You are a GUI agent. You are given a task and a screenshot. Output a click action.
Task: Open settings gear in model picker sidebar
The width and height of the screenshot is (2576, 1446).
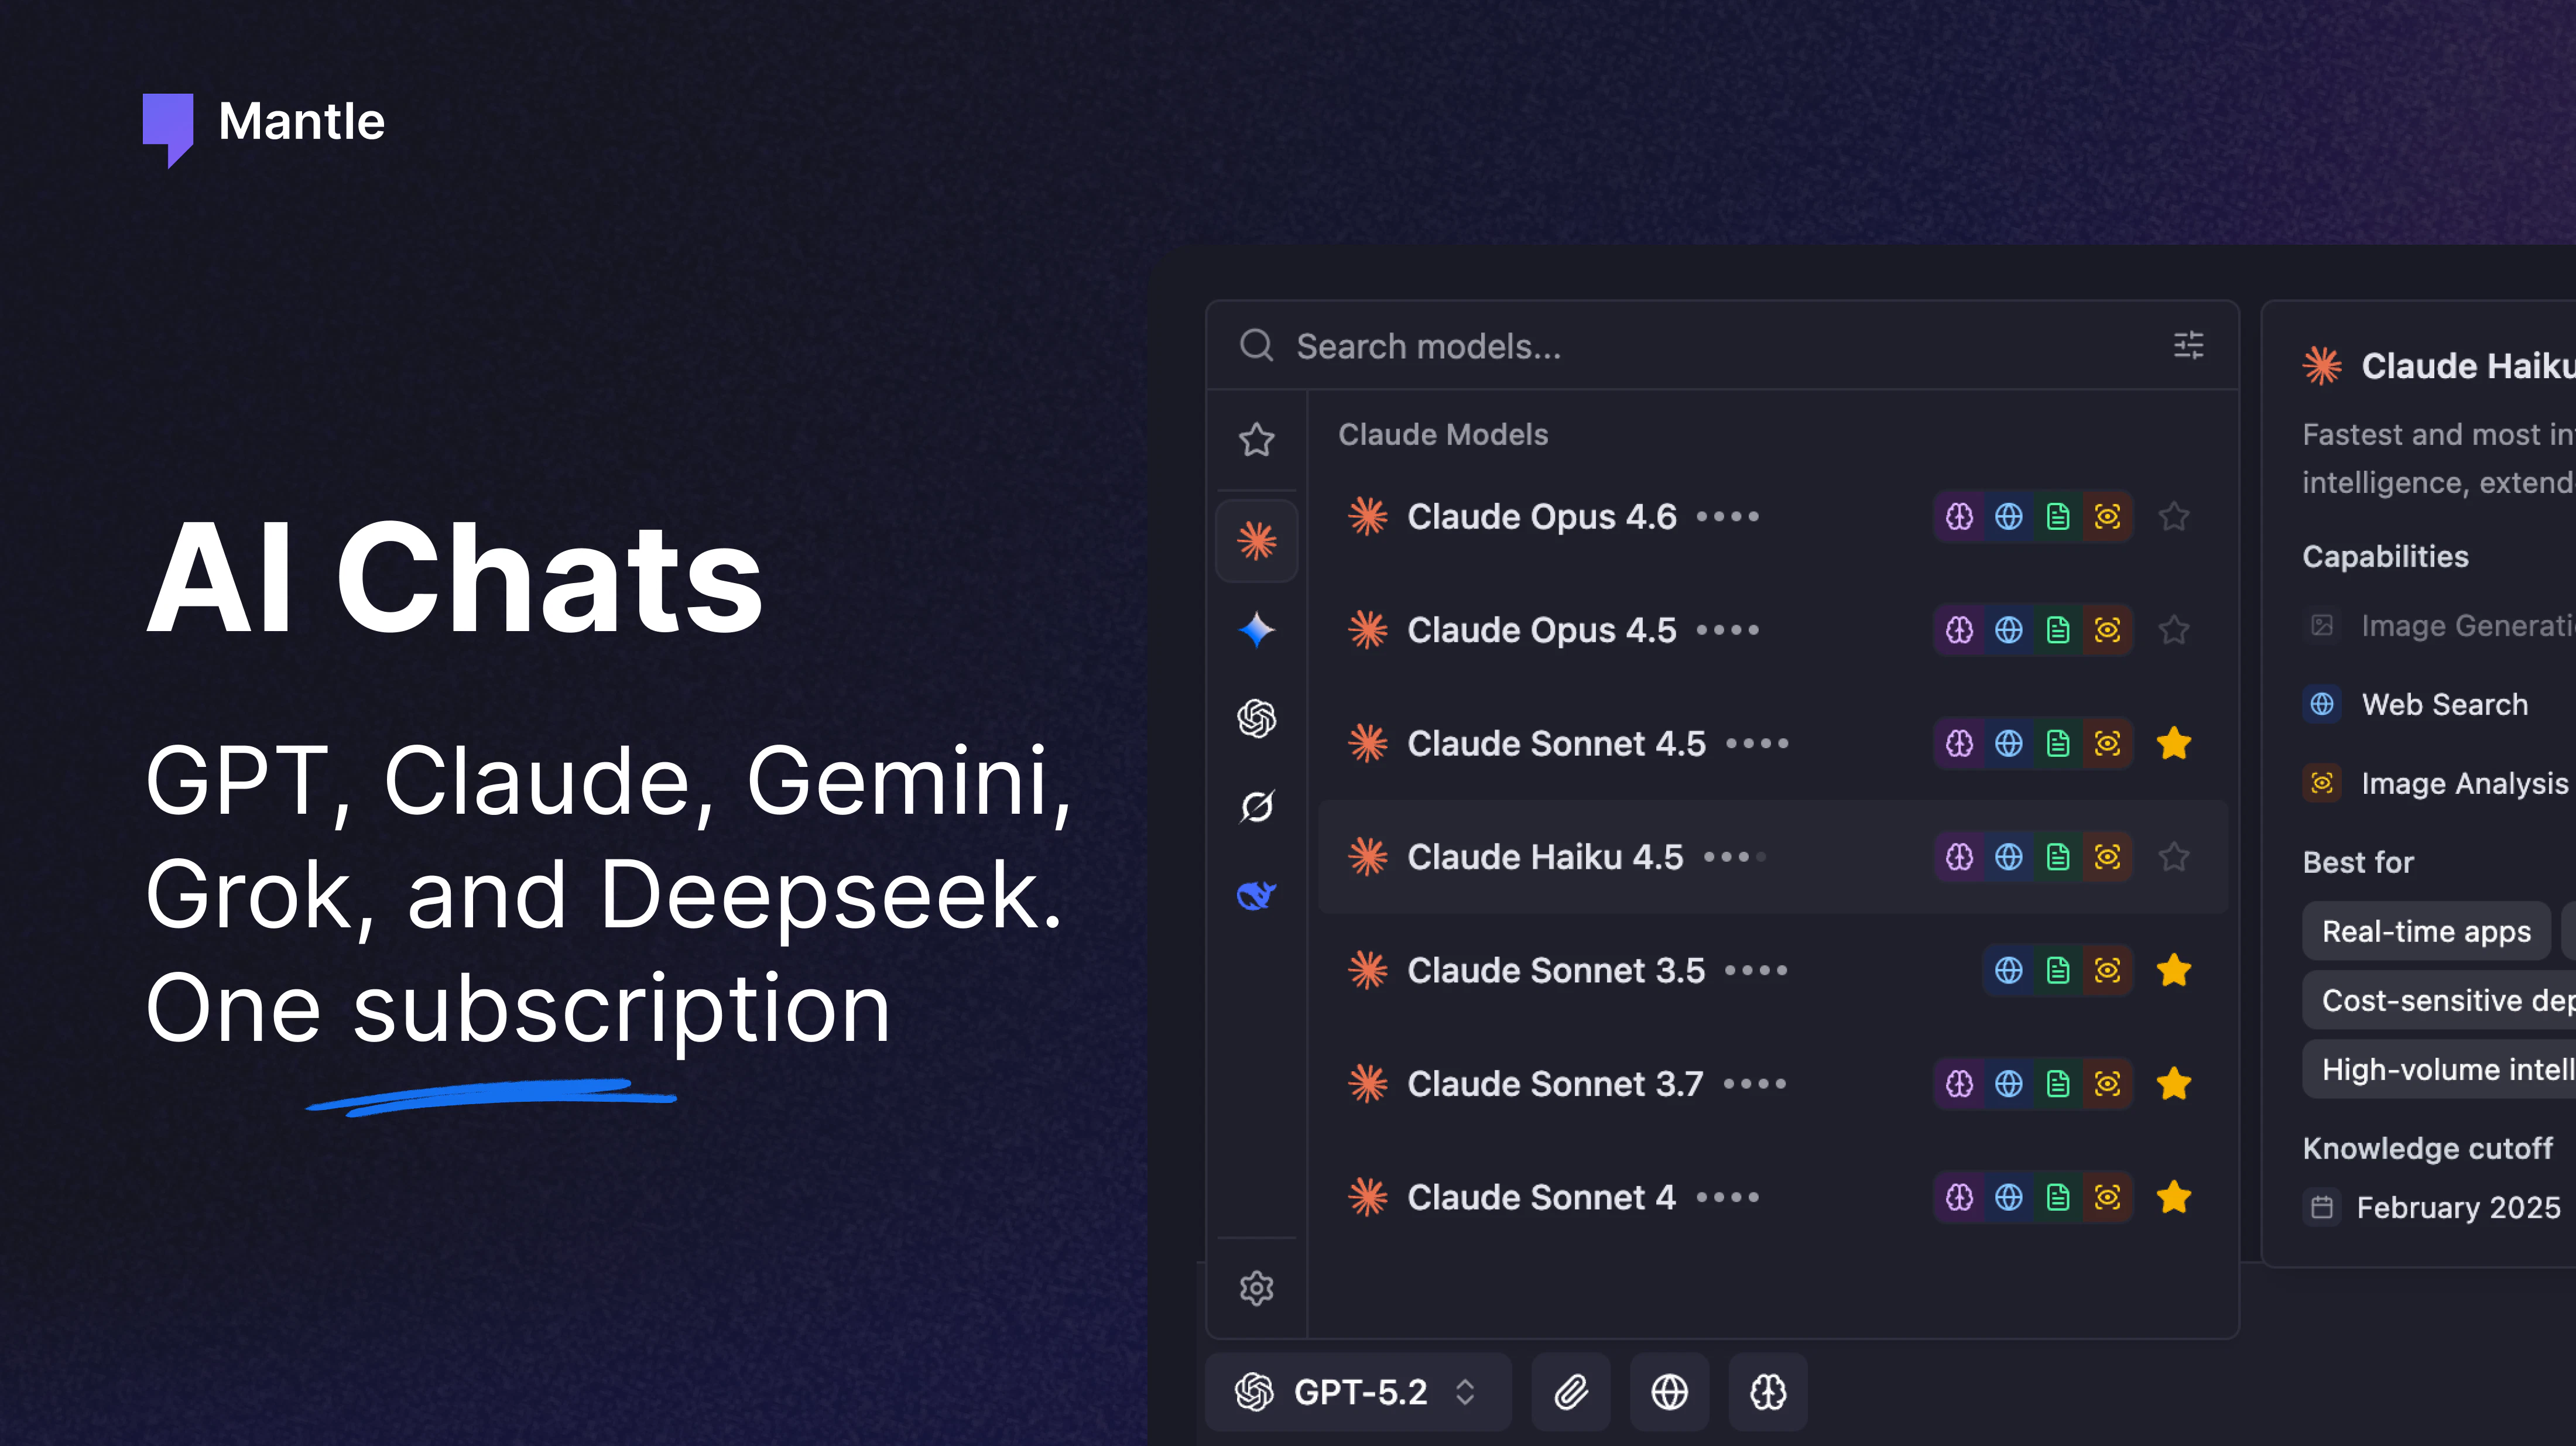pos(1256,1288)
